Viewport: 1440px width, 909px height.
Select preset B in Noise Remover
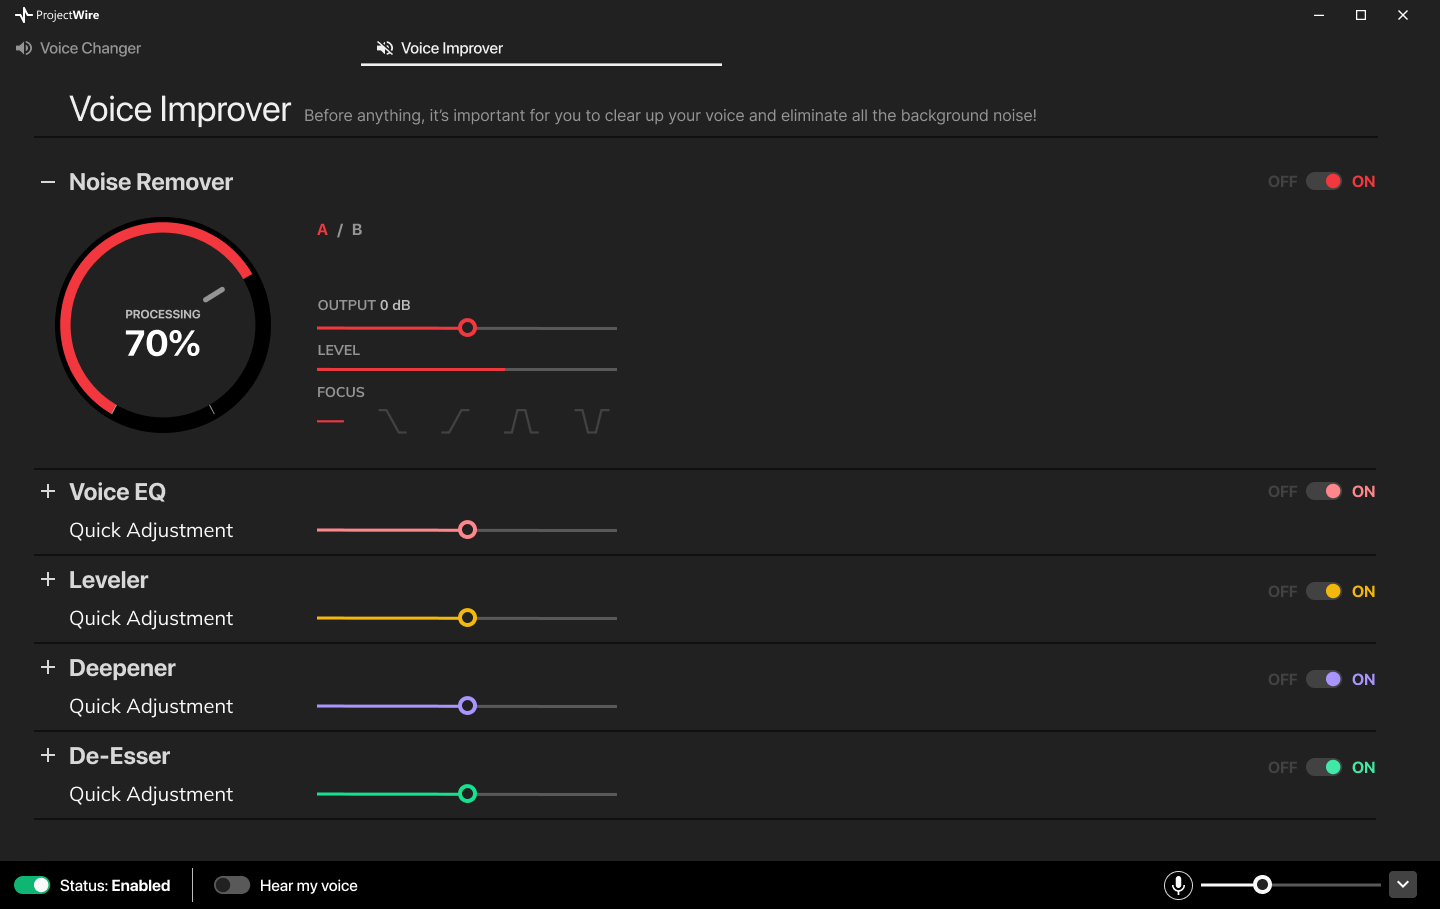(357, 229)
